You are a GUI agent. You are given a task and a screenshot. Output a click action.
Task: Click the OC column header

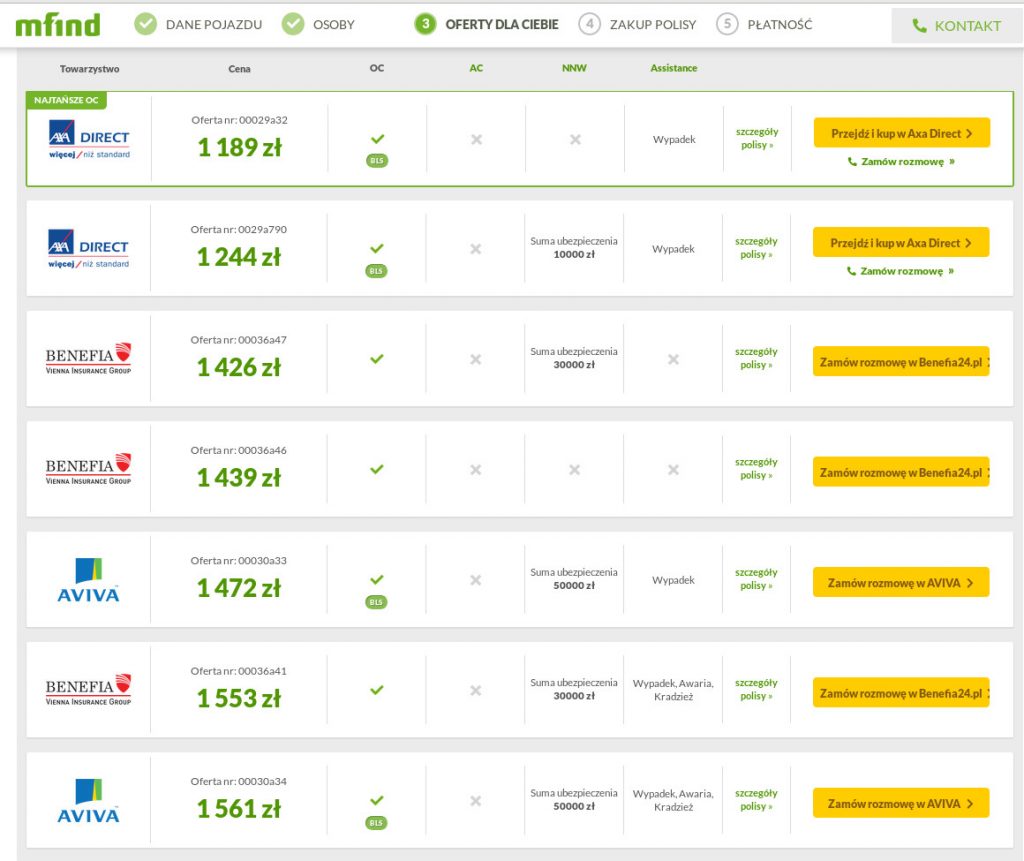pos(377,68)
